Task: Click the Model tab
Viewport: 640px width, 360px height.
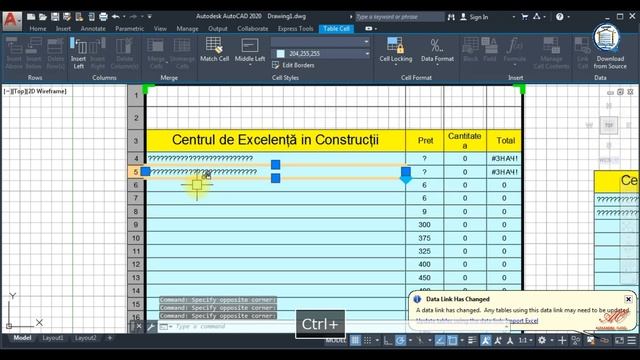Action: (22, 338)
